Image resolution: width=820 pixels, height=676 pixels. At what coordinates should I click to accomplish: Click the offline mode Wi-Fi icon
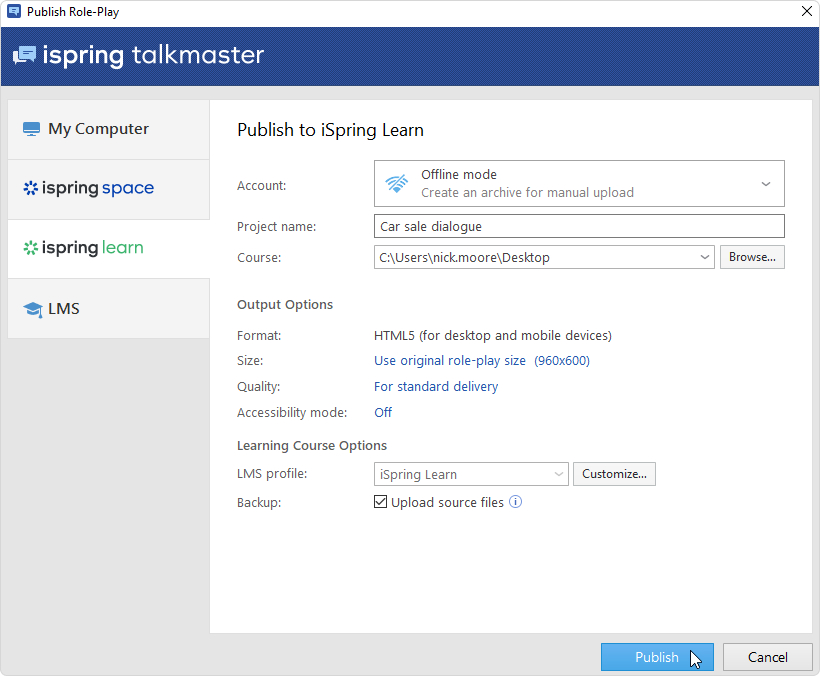coord(397,183)
